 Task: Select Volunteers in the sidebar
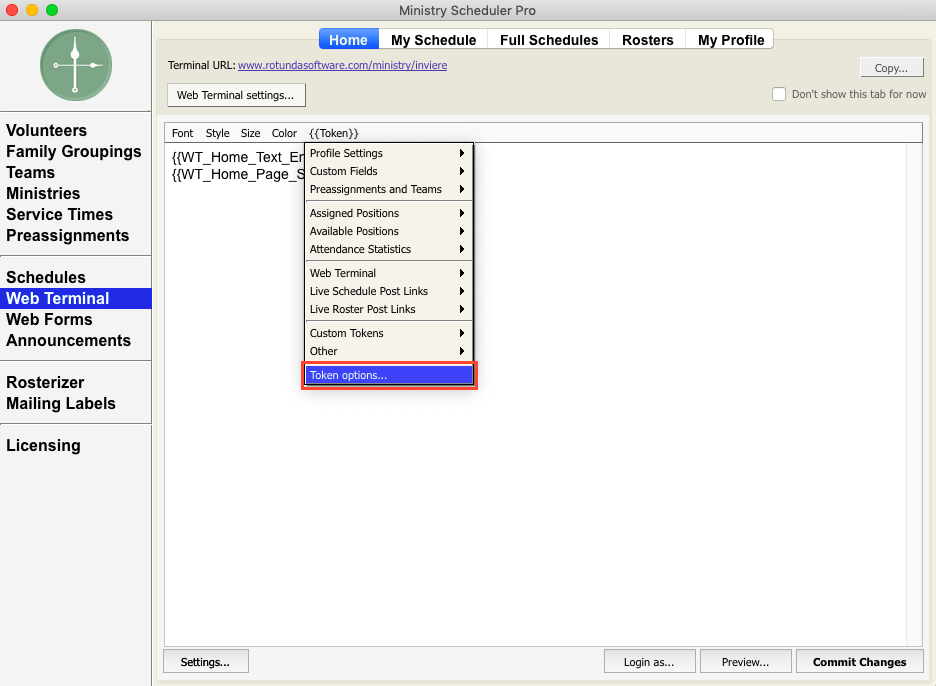46,131
